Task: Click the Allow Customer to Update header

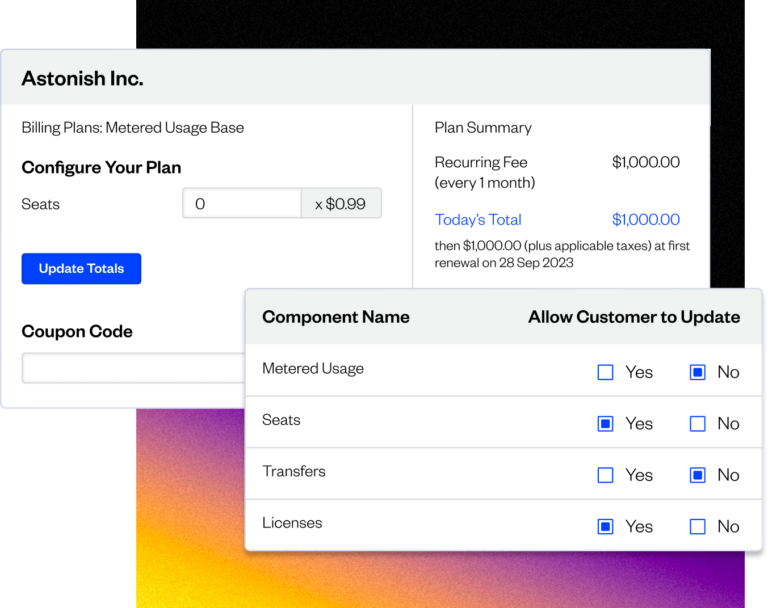Action: click(634, 317)
